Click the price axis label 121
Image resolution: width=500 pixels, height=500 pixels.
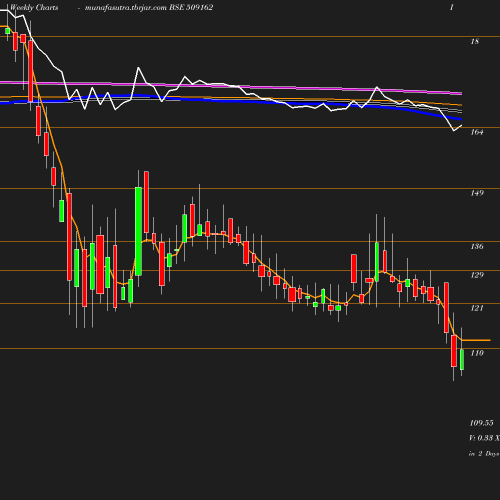point(477,308)
